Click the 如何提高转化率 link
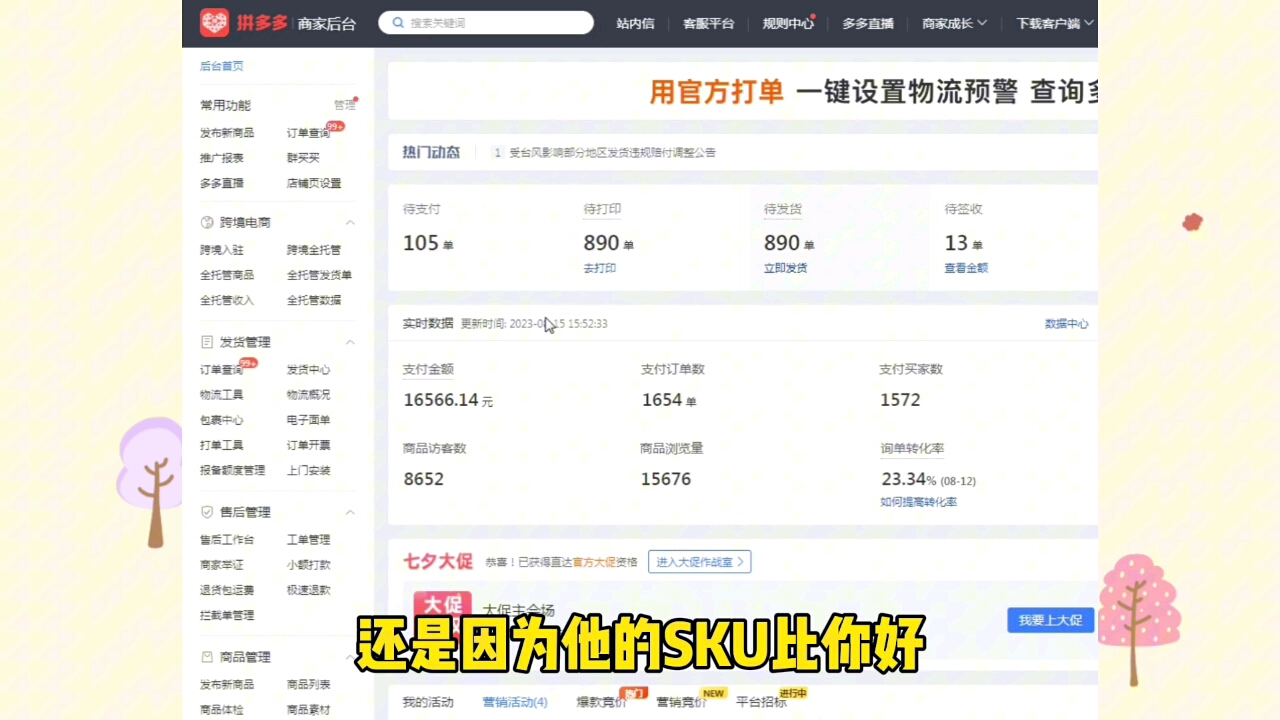The width and height of the screenshot is (1280, 720). [919, 502]
